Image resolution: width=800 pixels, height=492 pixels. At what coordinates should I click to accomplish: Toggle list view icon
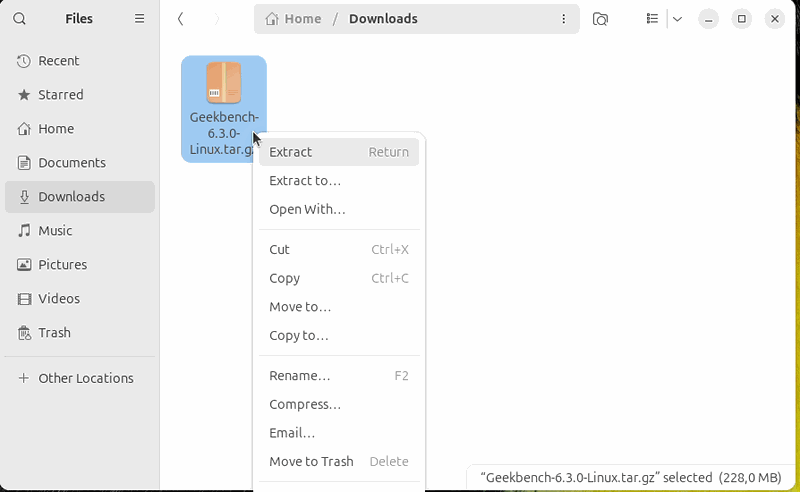[652, 19]
